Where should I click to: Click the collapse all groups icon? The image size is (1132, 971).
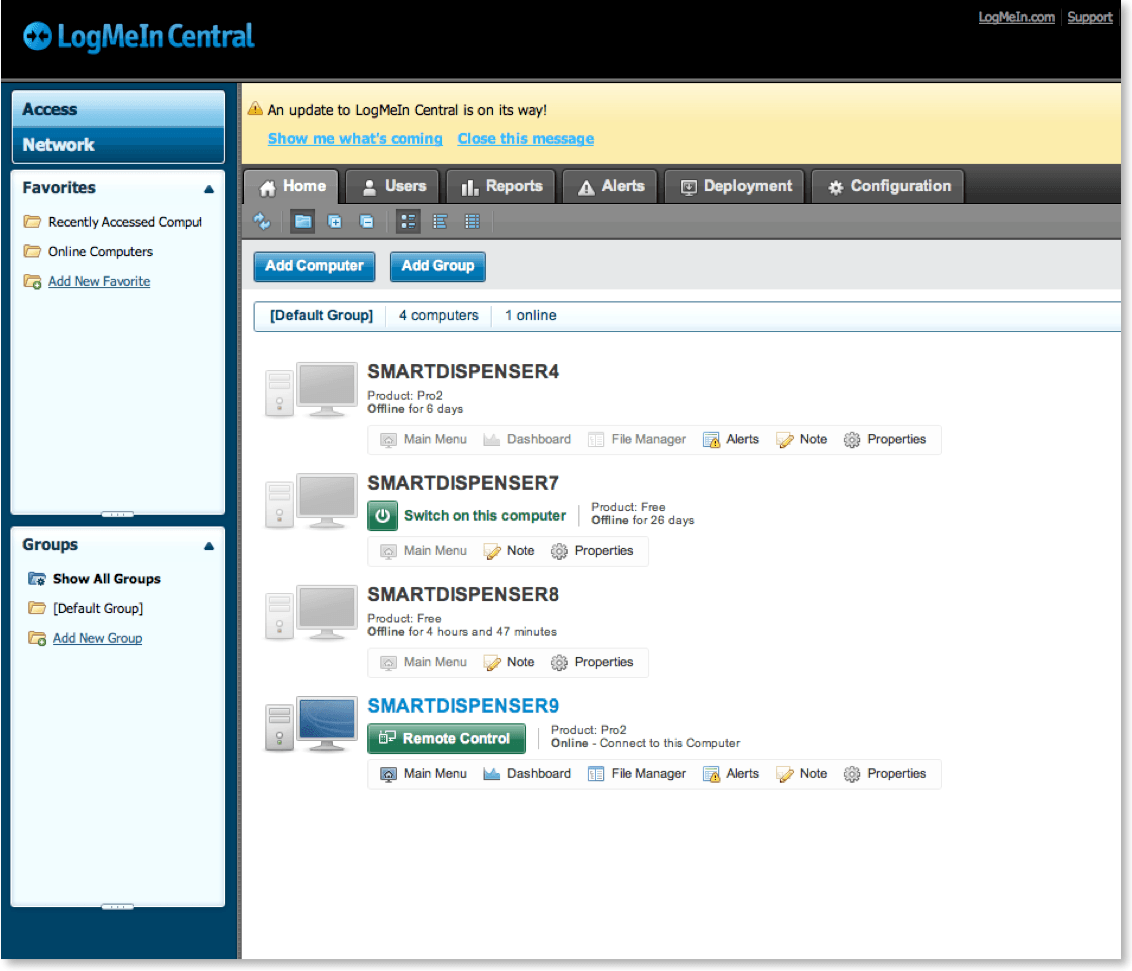[x=367, y=222]
